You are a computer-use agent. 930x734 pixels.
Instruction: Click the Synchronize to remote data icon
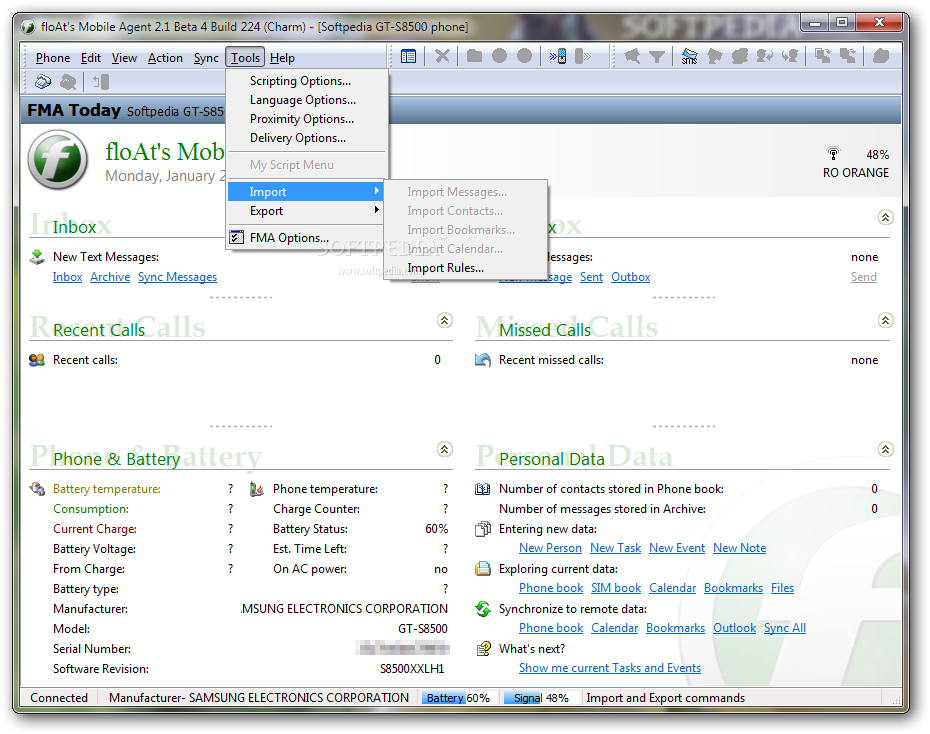pos(483,609)
